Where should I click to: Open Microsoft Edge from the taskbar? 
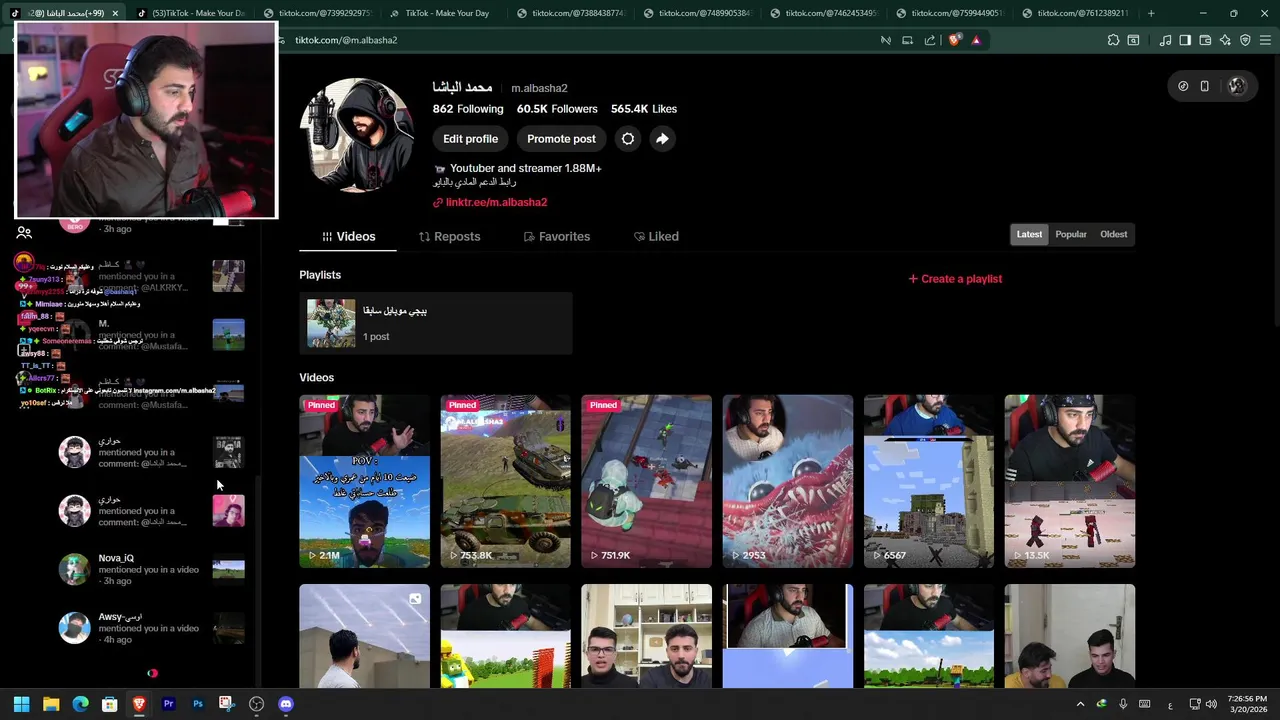80,704
